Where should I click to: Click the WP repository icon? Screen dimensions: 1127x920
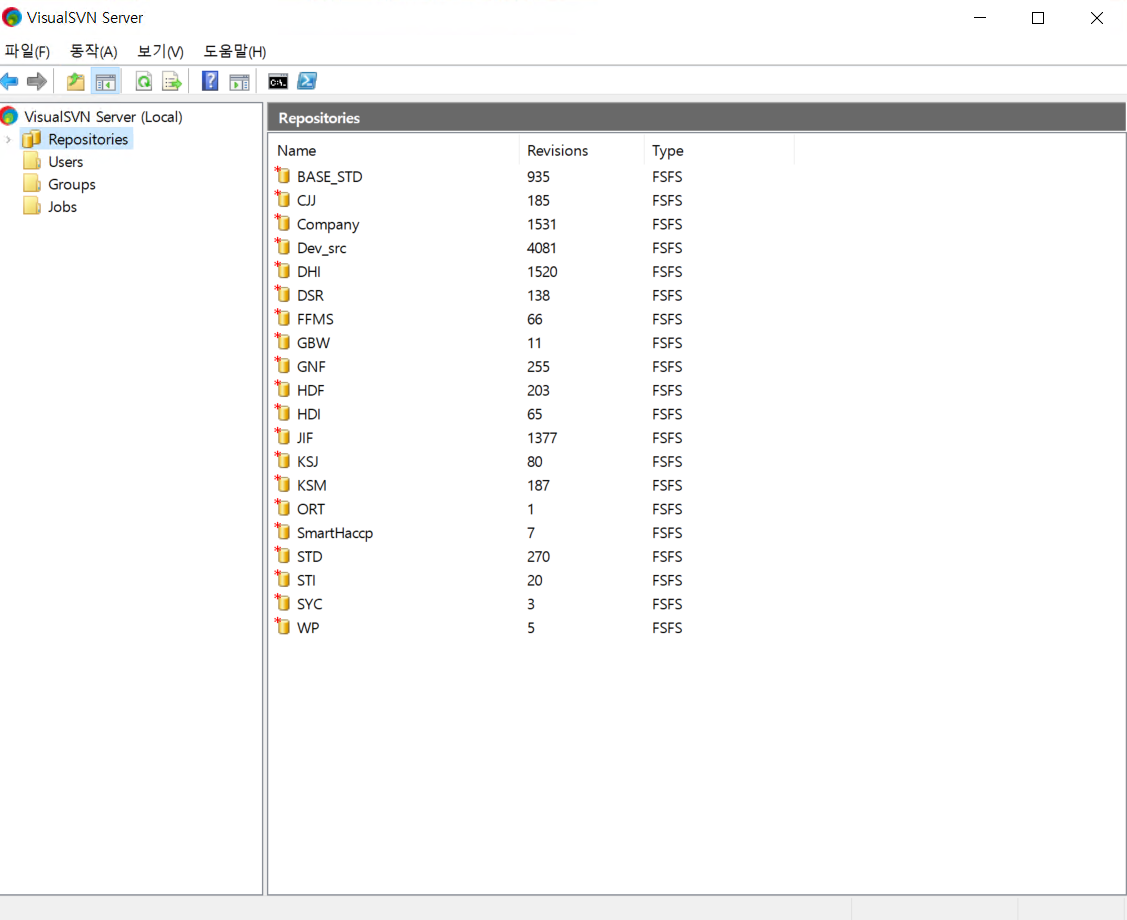click(282, 626)
